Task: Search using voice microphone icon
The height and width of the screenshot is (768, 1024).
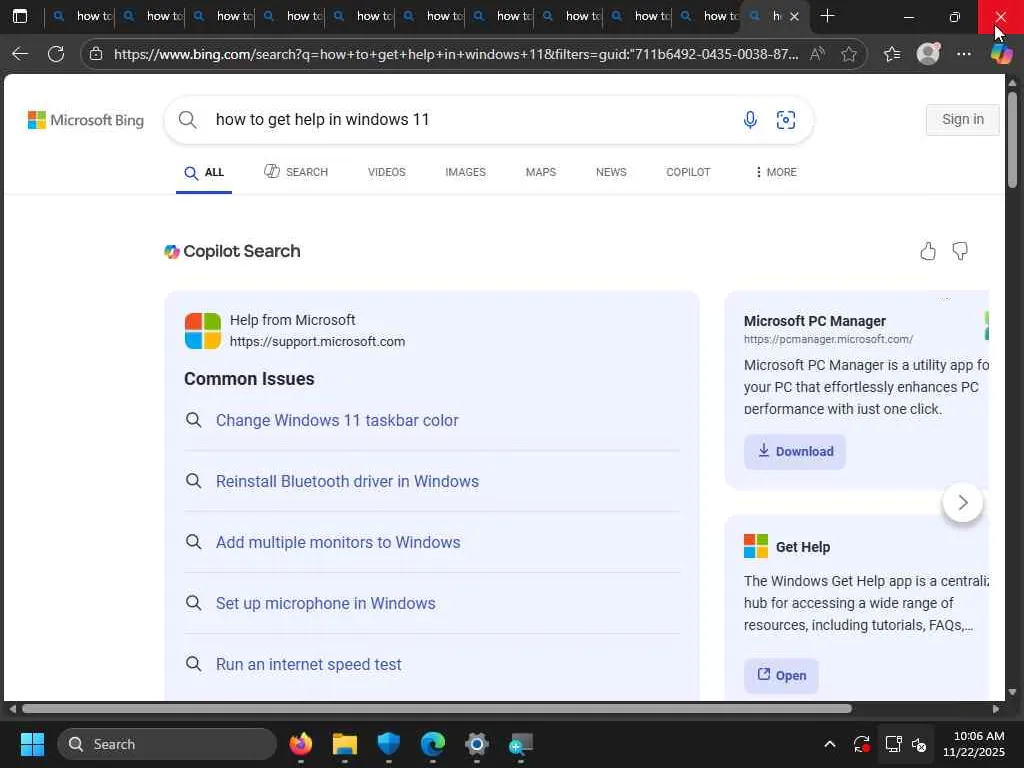Action: (x=750, y=120)
